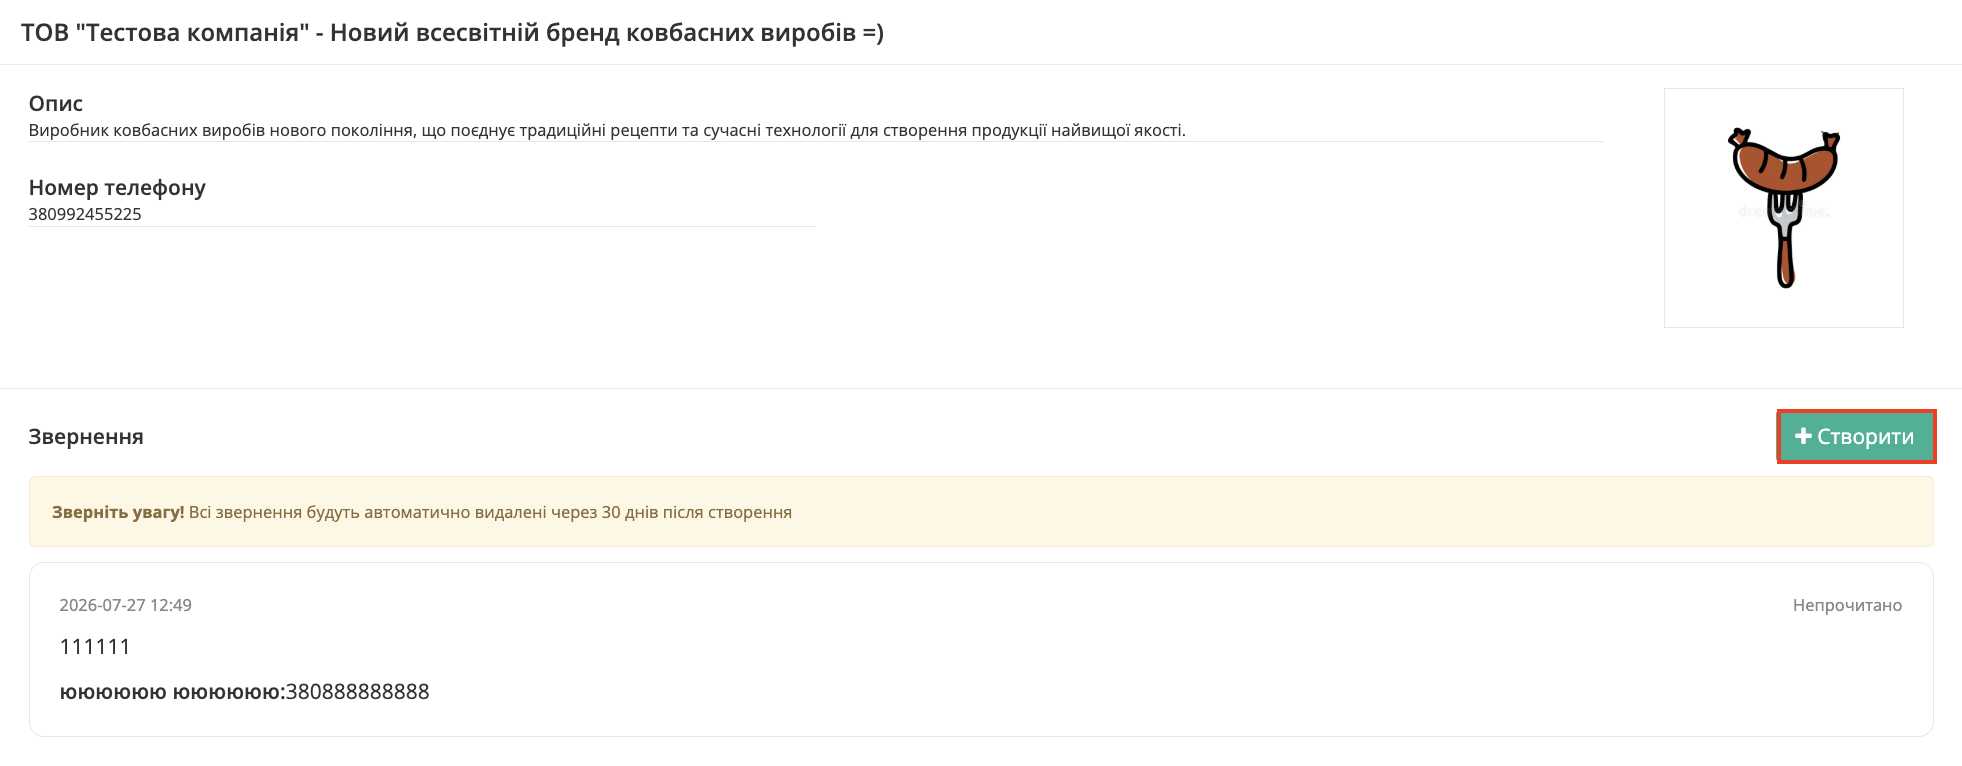
Task: Click the sausage image in logo
Action: (x=1784, y=162)
